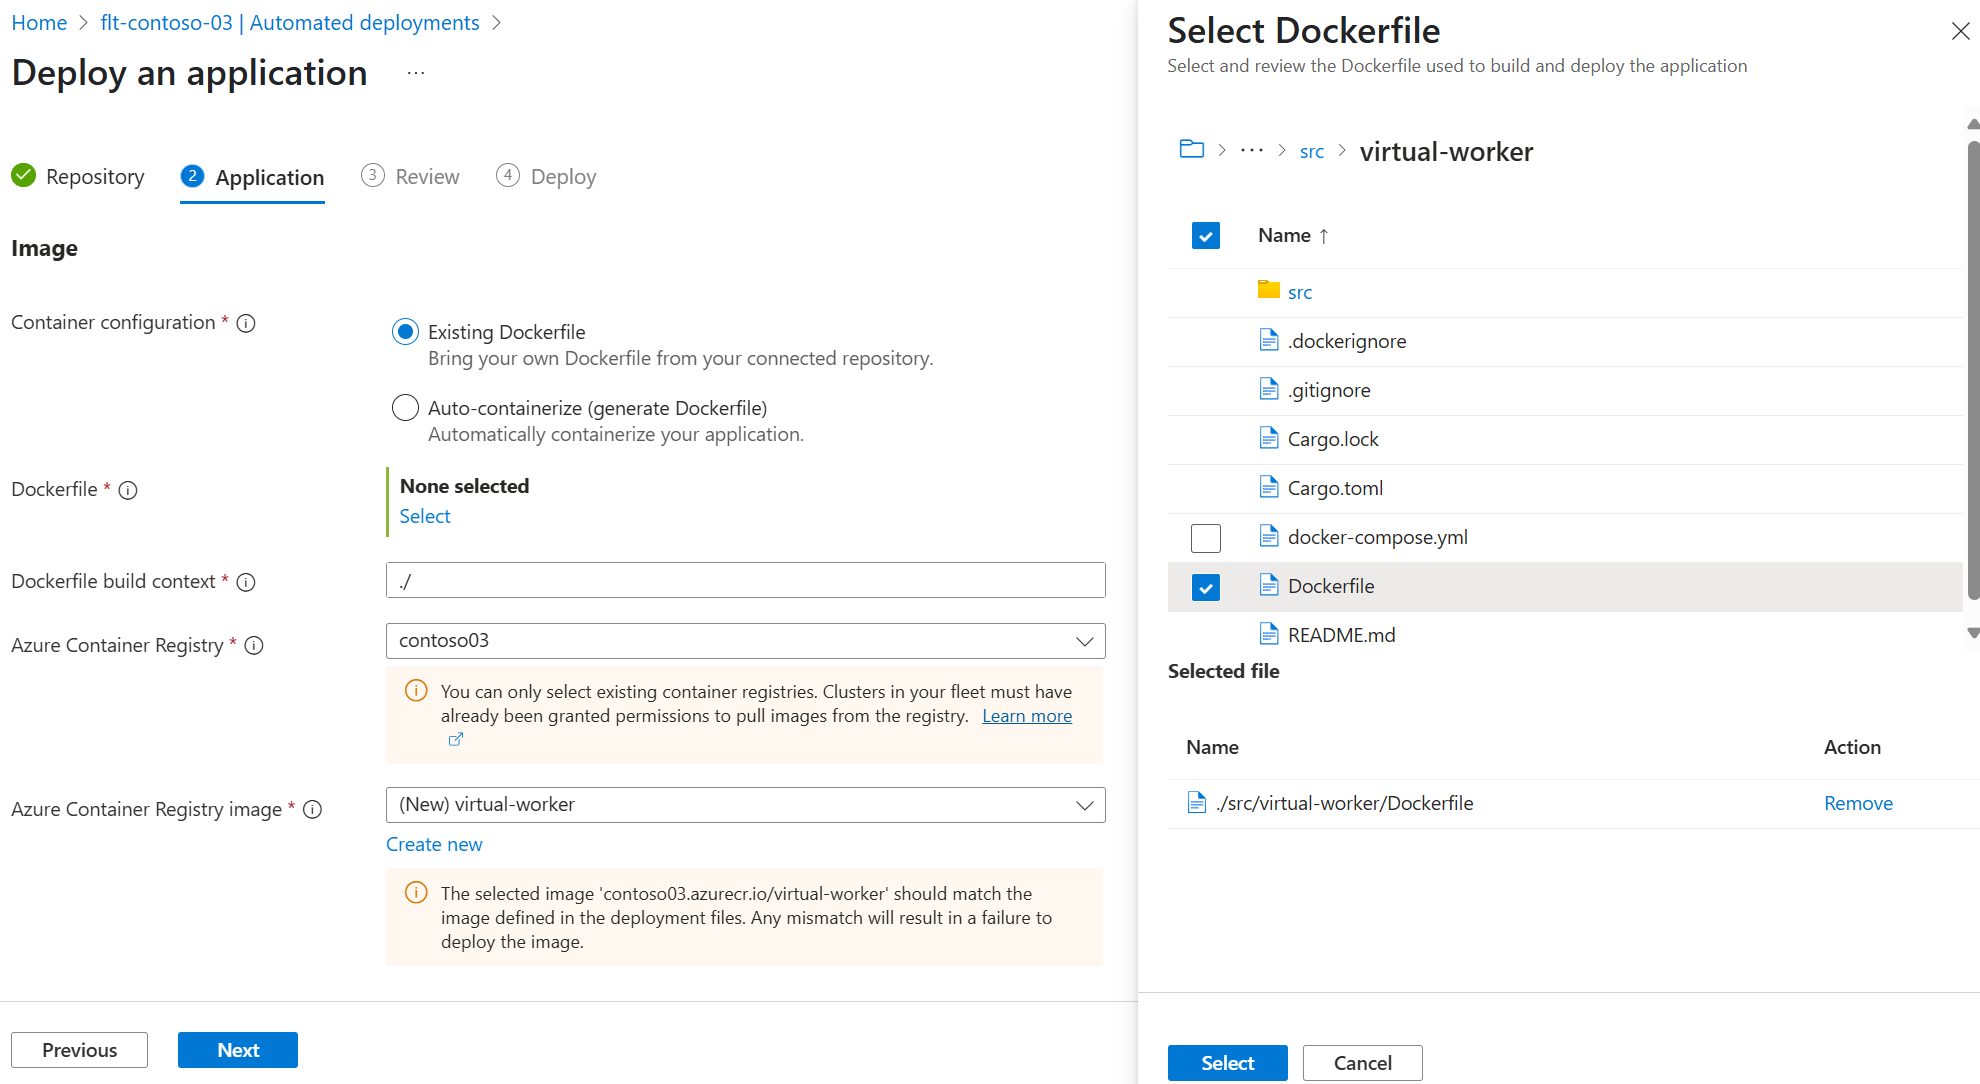Click the Dockerfile field info icon
This screenshot has width=1980, height=1084.
pyautogui.click(x=128, y=490)
